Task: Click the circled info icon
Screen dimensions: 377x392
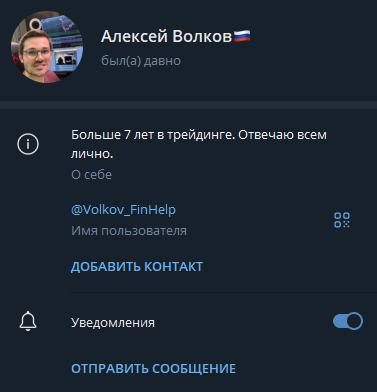Action: [x=28, y=144]
